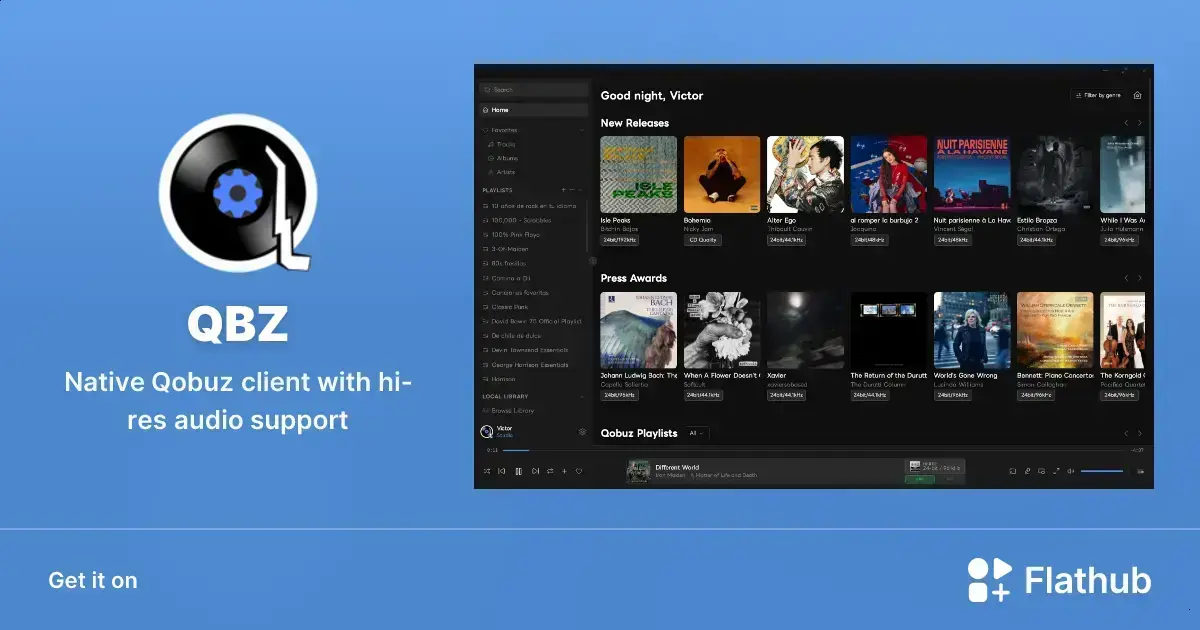Screen dimensions: 1200x630
Task: Click the Nicky Jam artist link
Action: point(698,229)
